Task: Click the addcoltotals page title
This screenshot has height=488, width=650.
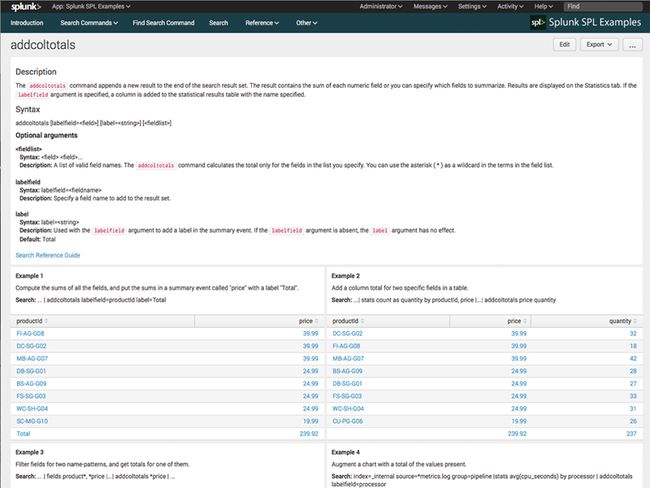Action: [x=43, y=45]
